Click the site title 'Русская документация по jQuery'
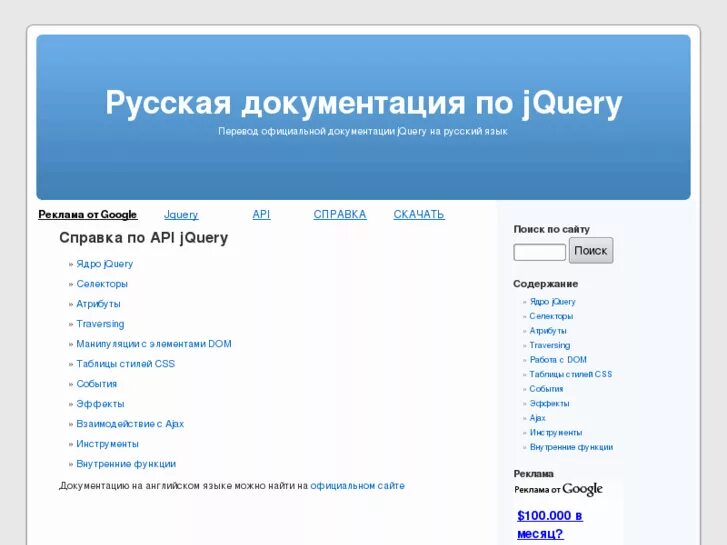This screenshot has height=545, width=727. (x=364, y=103)
